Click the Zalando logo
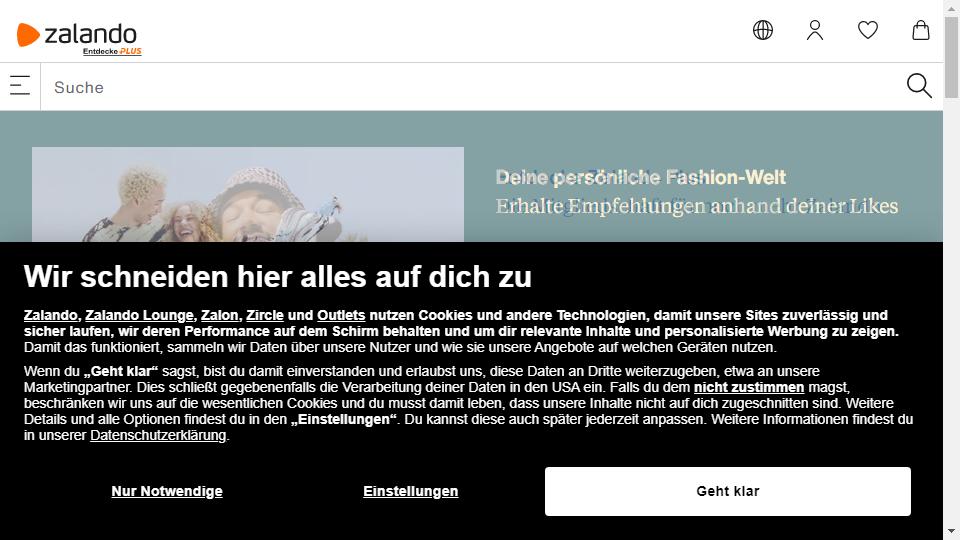The width and height of the screenshot is (960, 540). [77, 34]
